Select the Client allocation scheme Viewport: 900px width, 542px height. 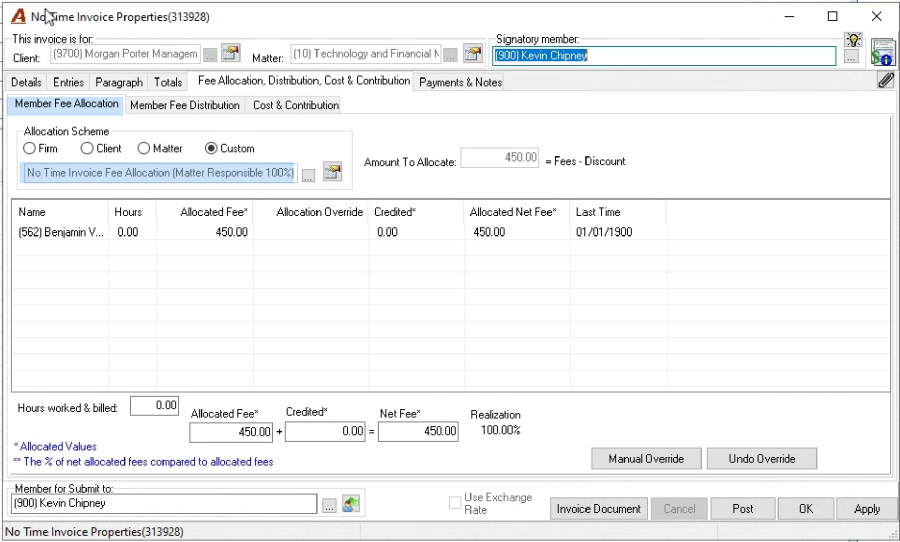[87, 148]
